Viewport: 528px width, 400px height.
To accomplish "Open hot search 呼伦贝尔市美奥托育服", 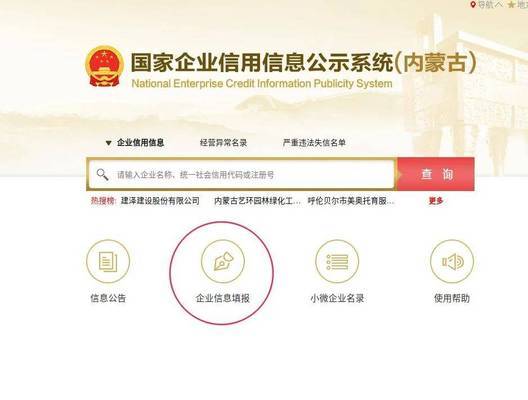I will 351,201.
